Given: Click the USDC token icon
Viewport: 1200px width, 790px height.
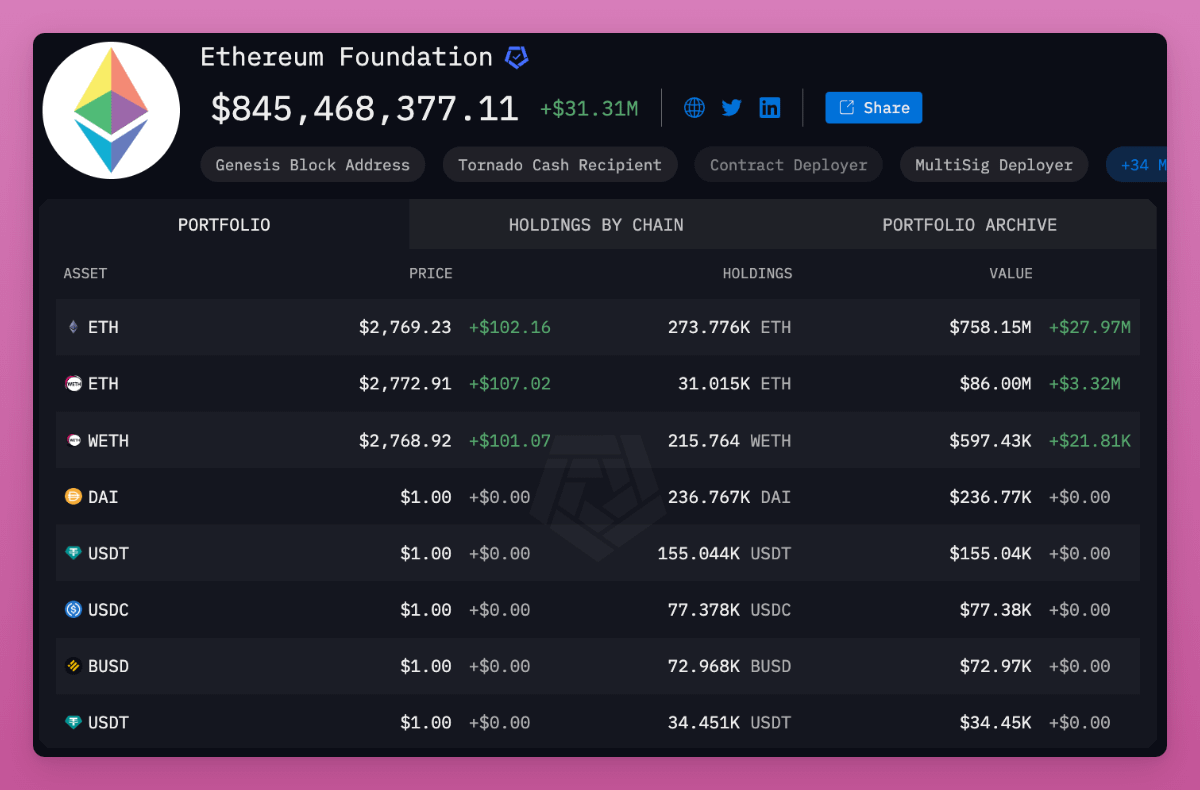Looking at the screenshot, I should pyautogui.click(x=73, y=610).
